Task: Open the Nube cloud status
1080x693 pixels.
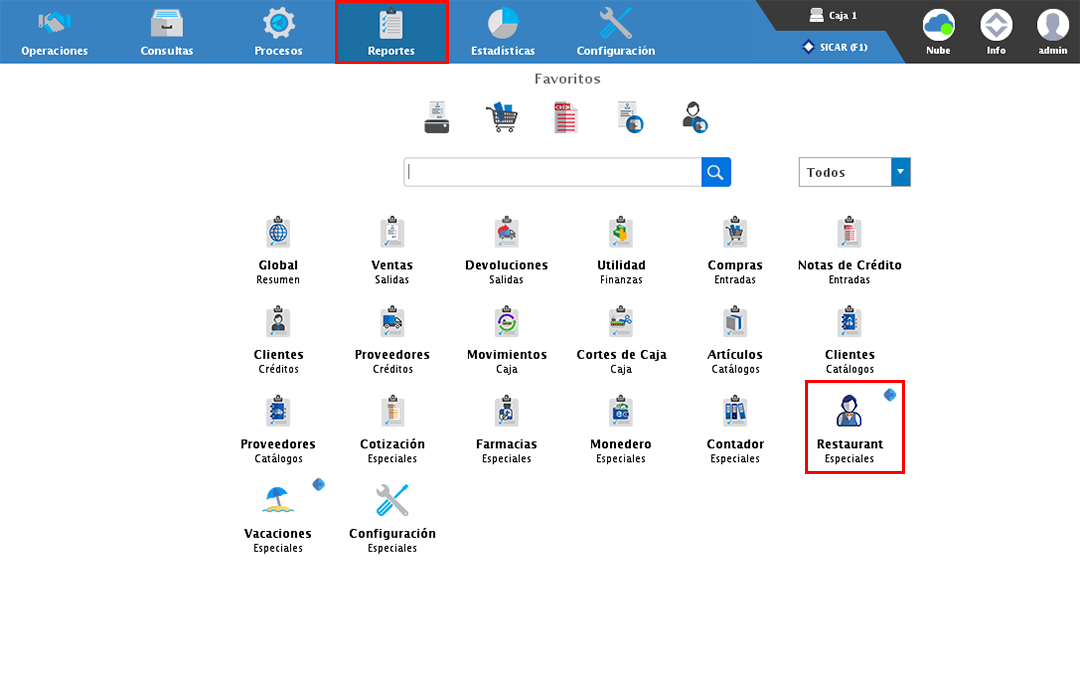Action: click(x=938, y=32)
